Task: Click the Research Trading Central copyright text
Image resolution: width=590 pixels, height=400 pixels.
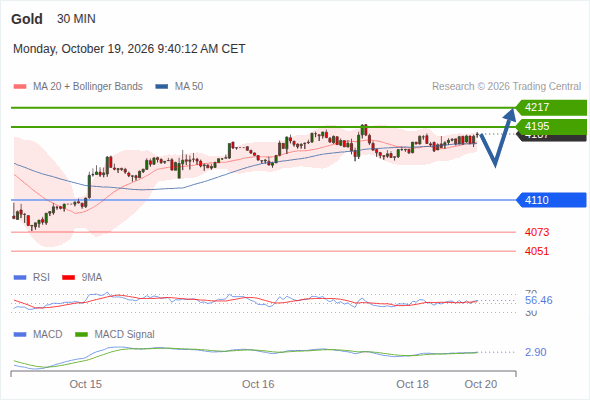Action: [x=506, y=87]
